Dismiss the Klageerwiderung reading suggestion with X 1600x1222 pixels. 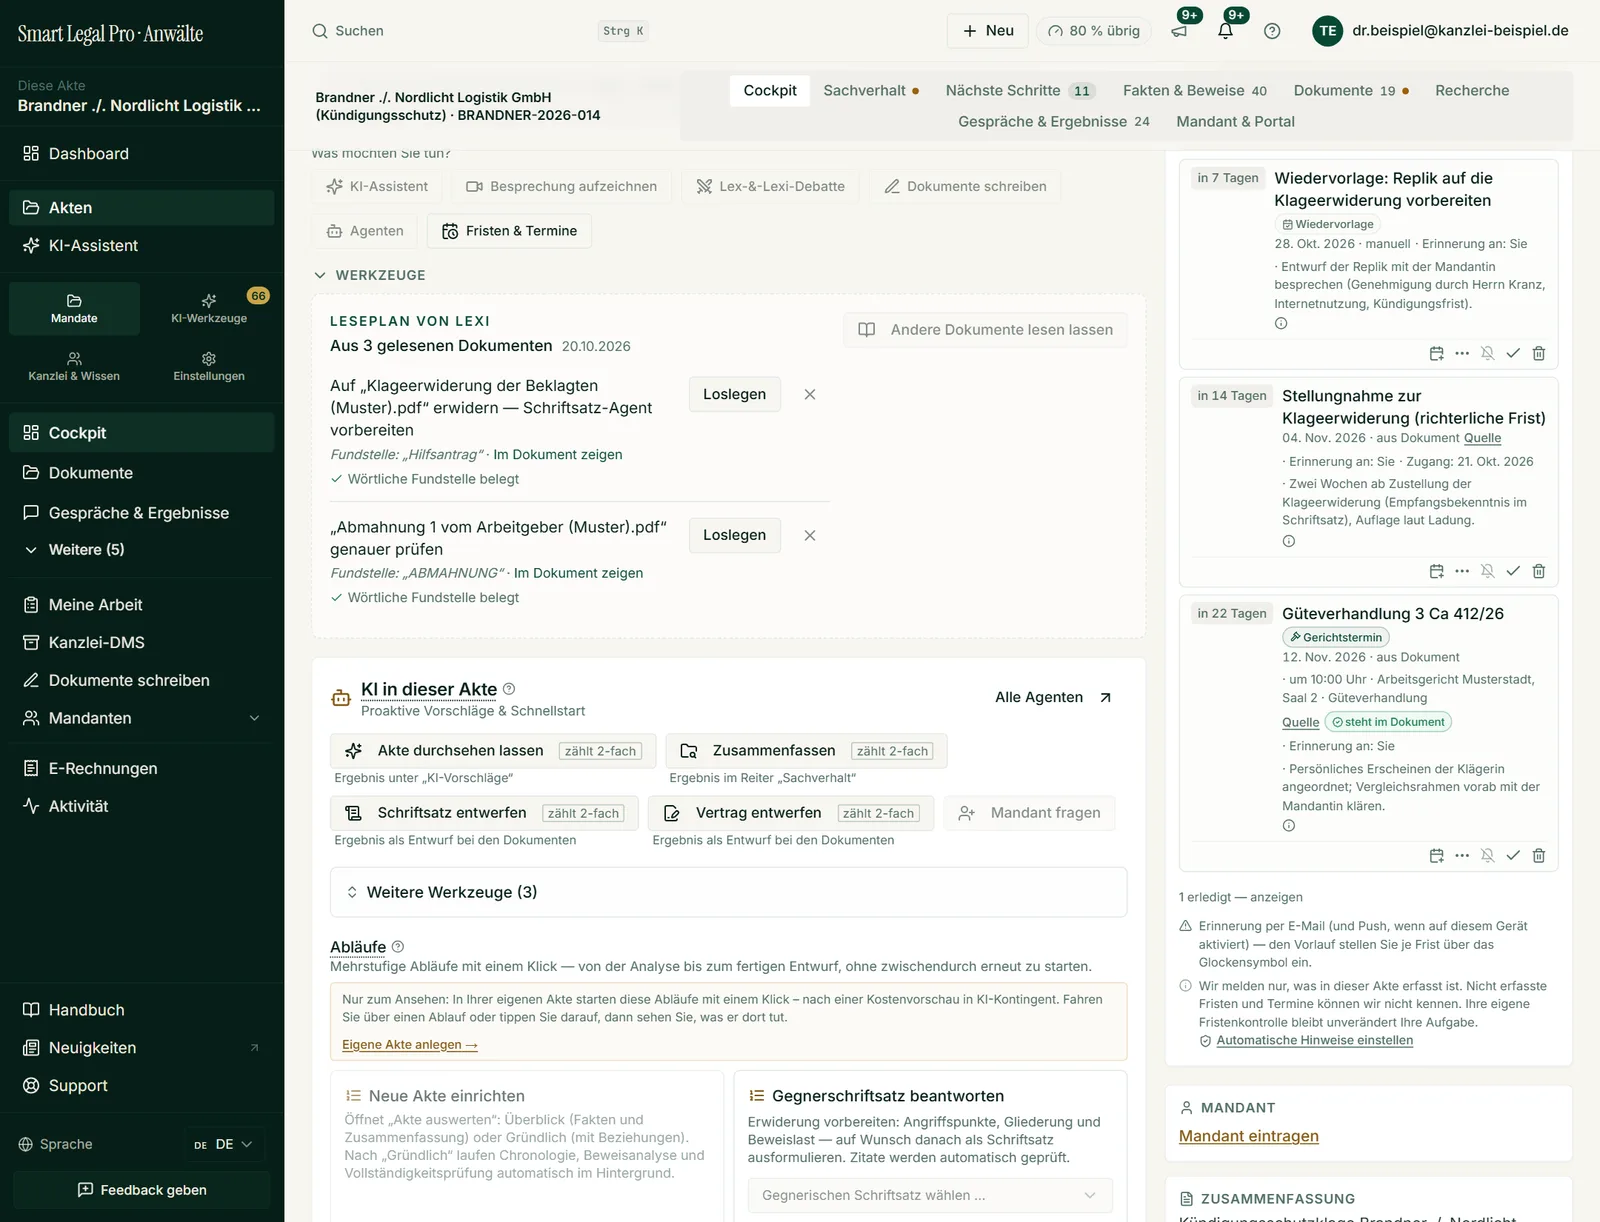[x=810, y=394]
